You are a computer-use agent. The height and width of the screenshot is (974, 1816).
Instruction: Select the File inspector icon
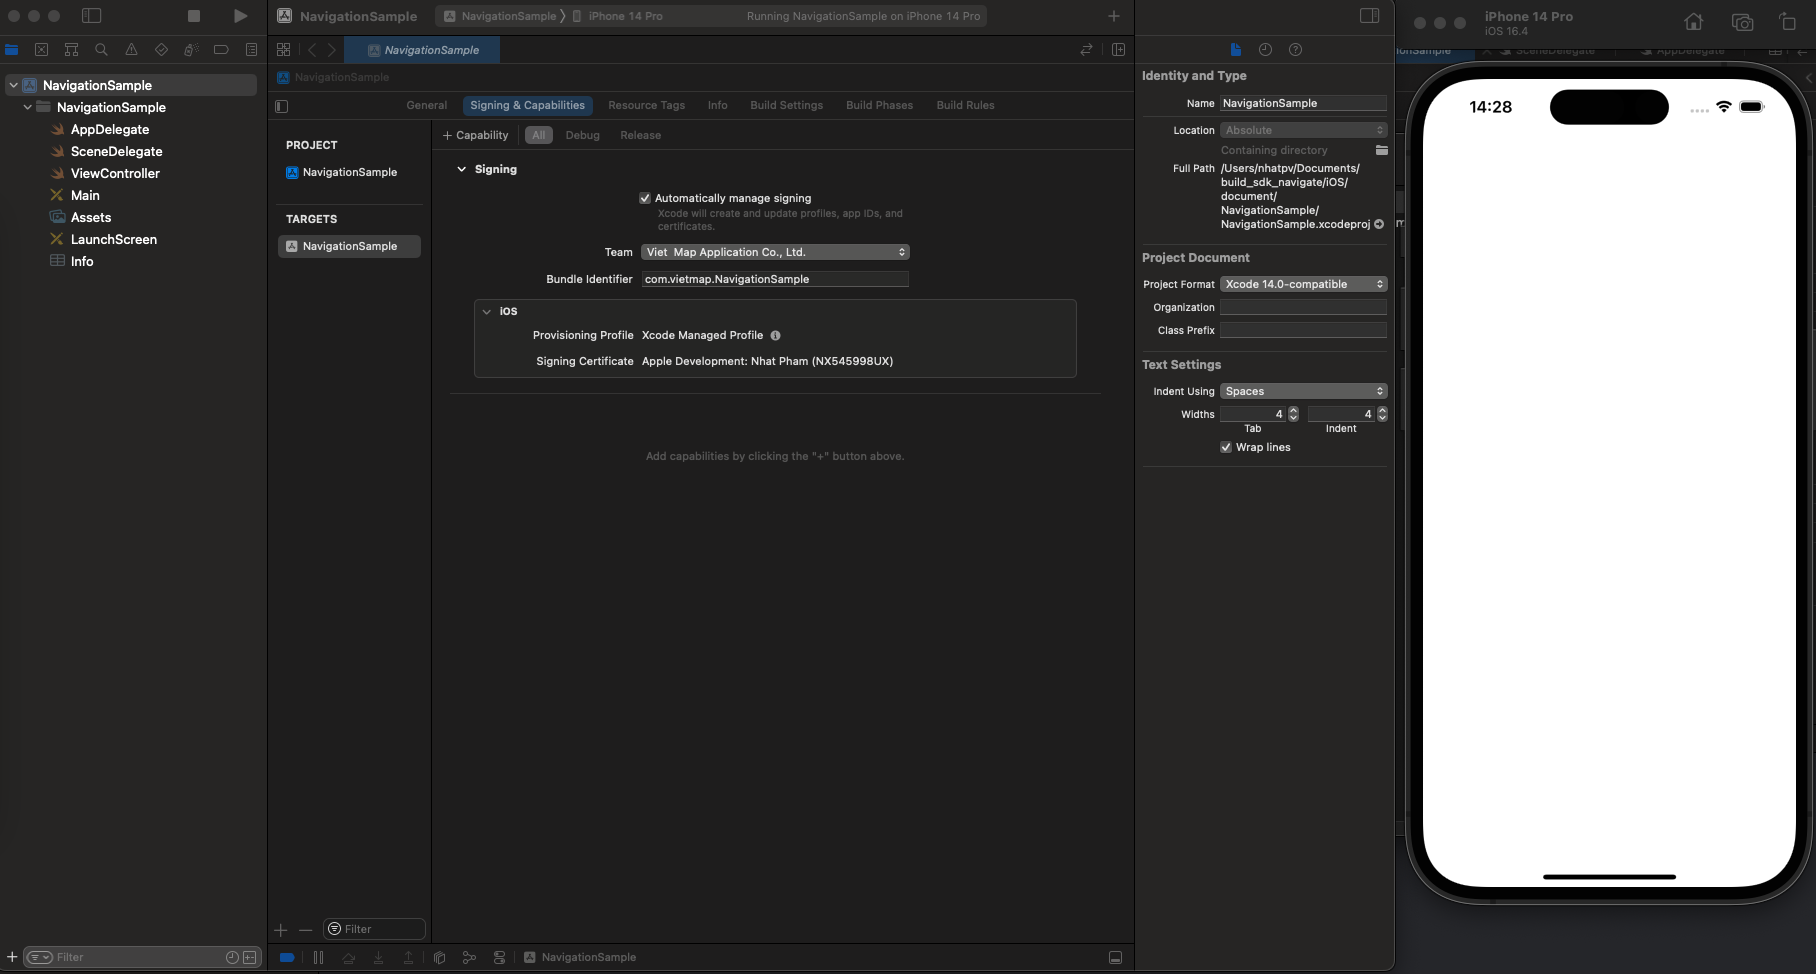(1236, 49)
